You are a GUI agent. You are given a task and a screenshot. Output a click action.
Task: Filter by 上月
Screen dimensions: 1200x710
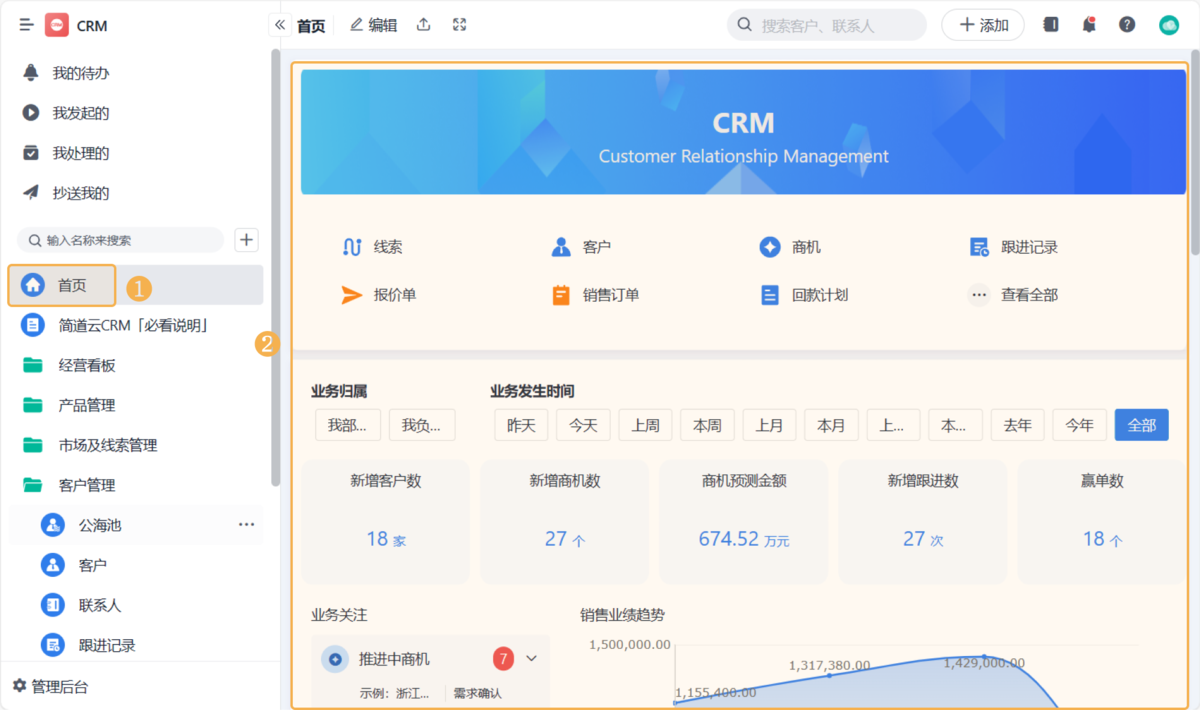click(769, 425)
